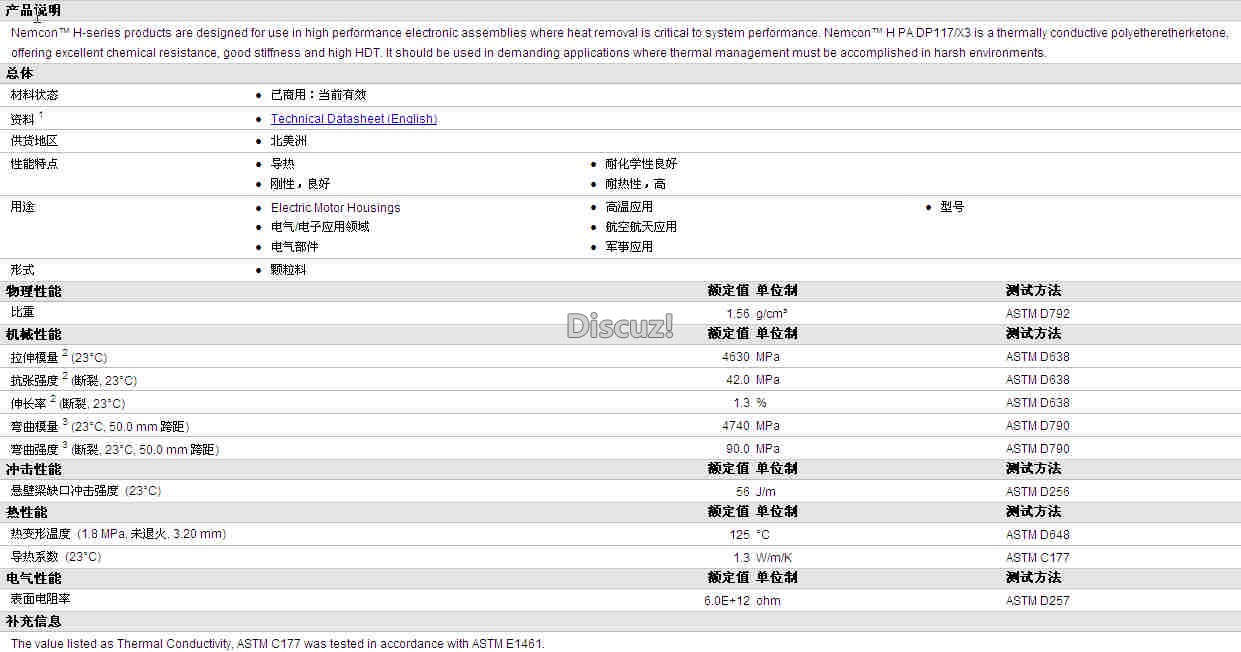This screenshot has width=1241, height=652.
Task: Select the 耐化学性良好 feature entry
Action: point(641,164)
